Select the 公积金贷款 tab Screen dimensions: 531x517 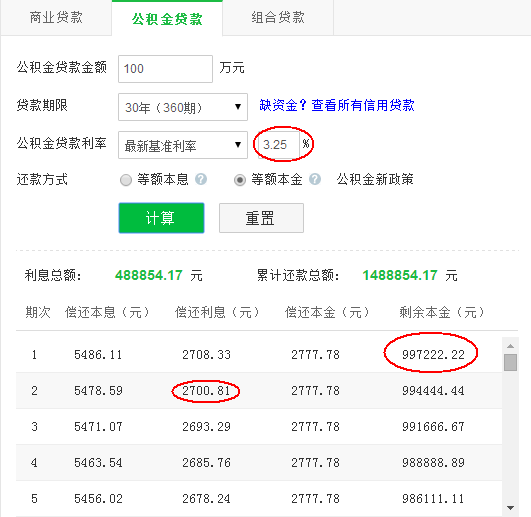coord(167,18)
